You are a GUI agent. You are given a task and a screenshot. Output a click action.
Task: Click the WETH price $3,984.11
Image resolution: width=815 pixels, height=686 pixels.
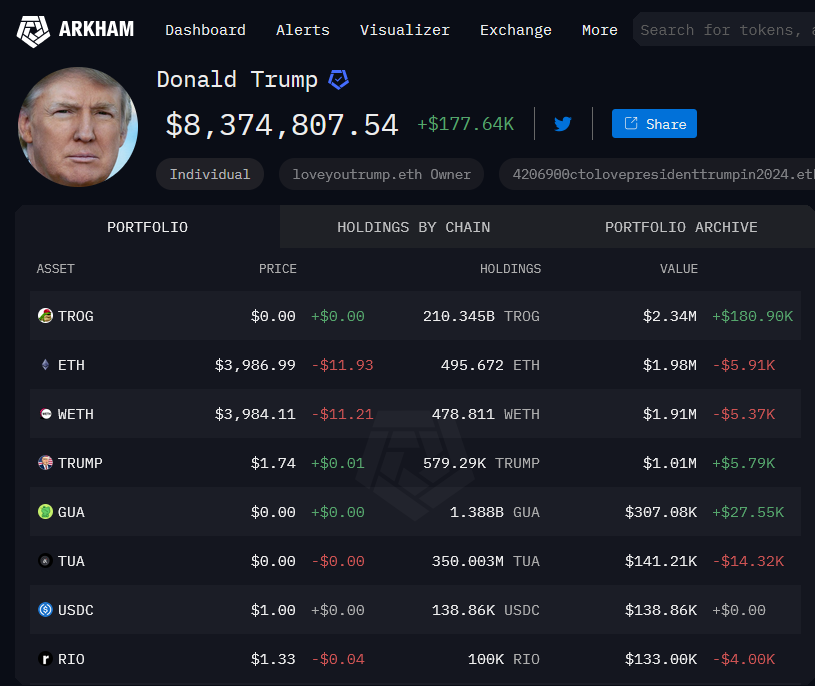255,414
